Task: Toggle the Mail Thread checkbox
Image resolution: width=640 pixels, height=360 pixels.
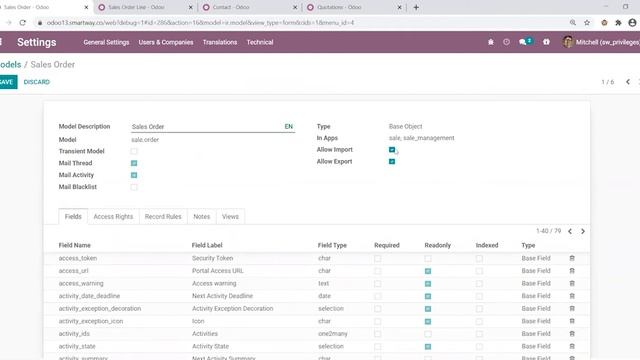Action: [x=134, y=163]
